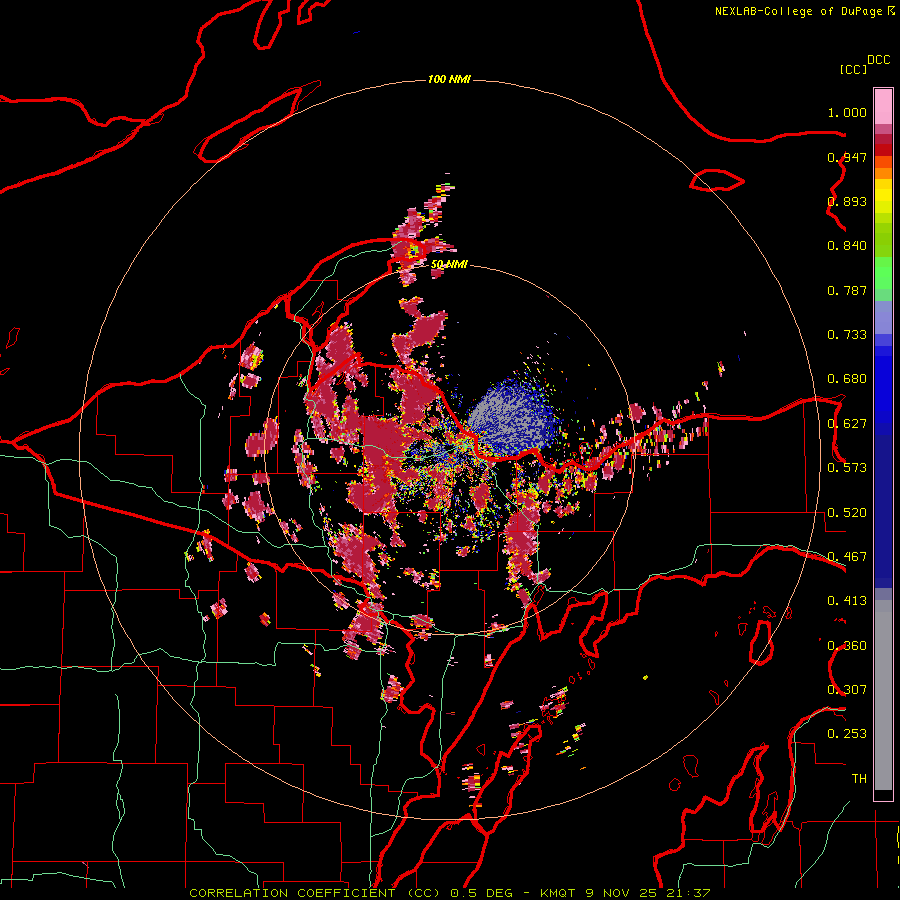Click the 0.733 color scale value
900x900 pixels.
(847, 335)
